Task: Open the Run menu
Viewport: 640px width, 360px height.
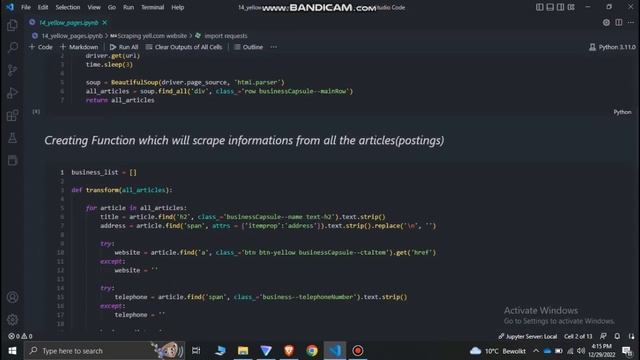Action: pyautogui.click(x=129, y=7)
